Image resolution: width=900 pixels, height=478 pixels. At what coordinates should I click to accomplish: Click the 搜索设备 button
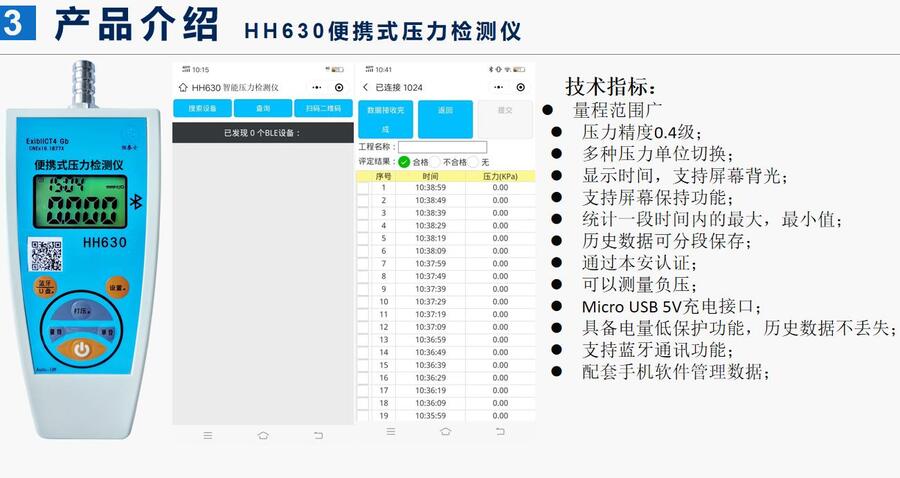203,108
